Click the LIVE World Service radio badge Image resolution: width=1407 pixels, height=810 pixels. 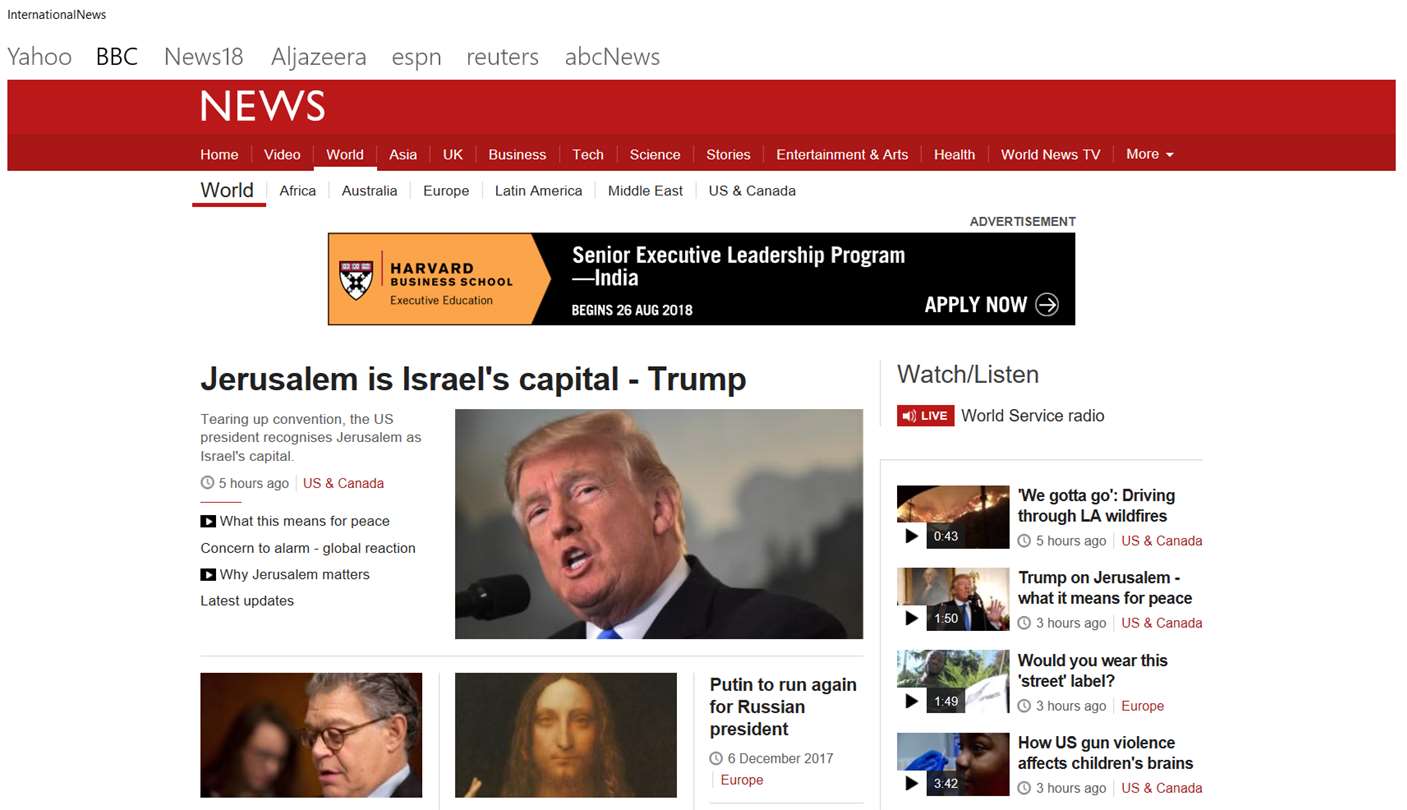tap(925, 416)
